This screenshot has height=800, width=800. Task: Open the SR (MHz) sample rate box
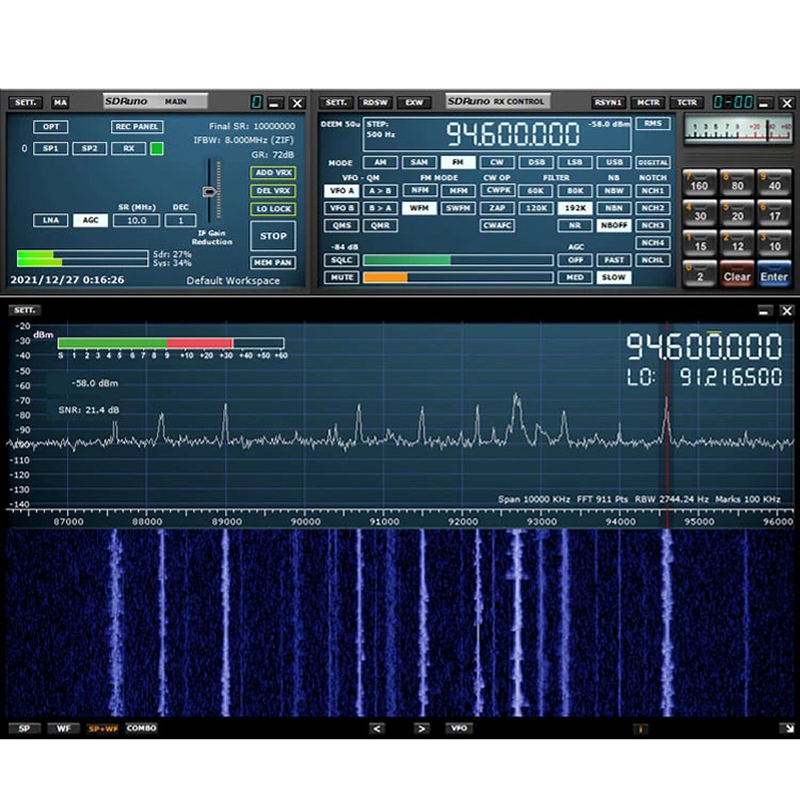(136, 220)
